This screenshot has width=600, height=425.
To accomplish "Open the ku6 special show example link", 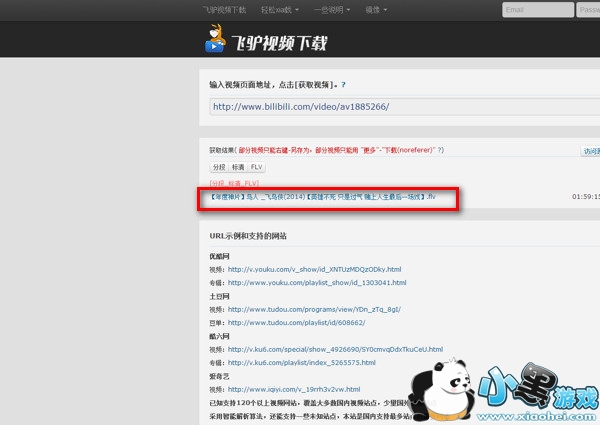I will (335, 350).
